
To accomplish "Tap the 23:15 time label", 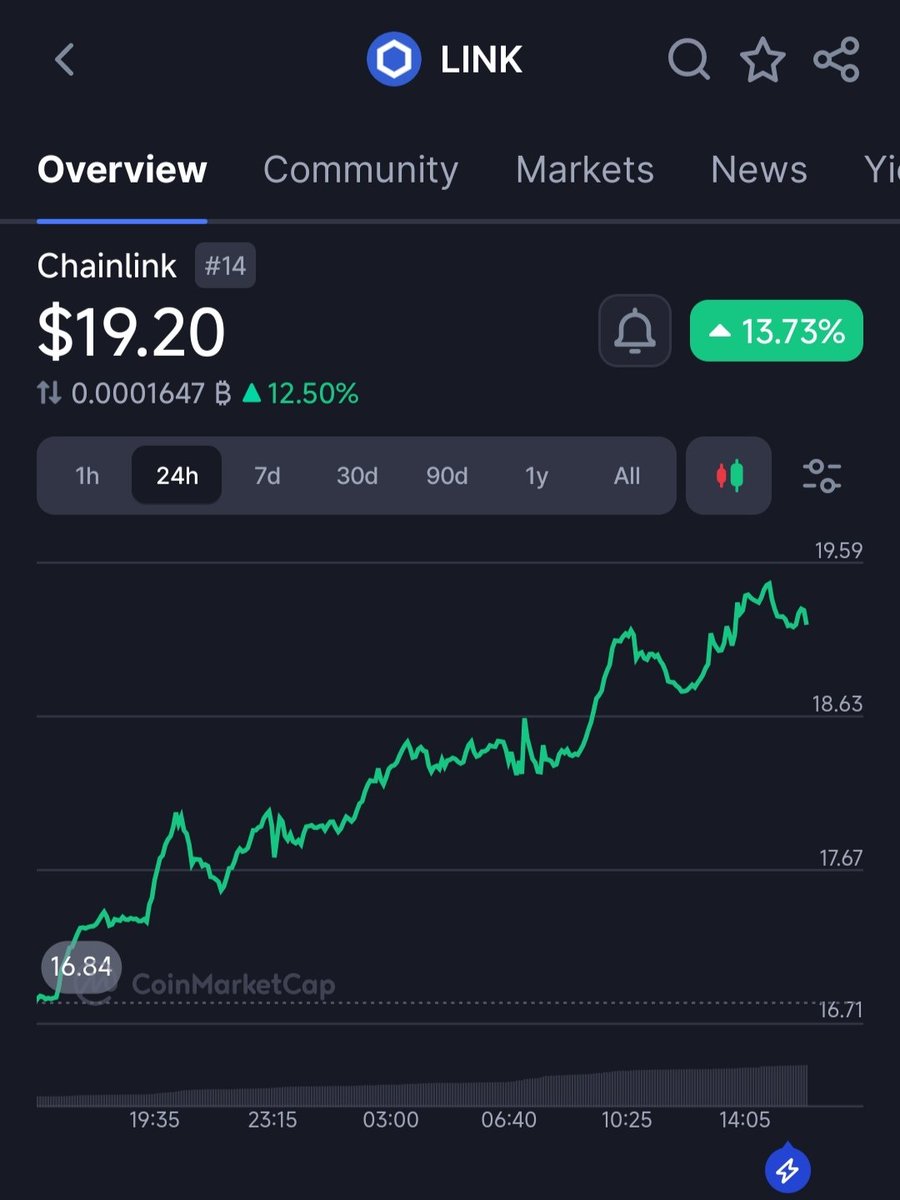I will click(x=272, y=1120).
